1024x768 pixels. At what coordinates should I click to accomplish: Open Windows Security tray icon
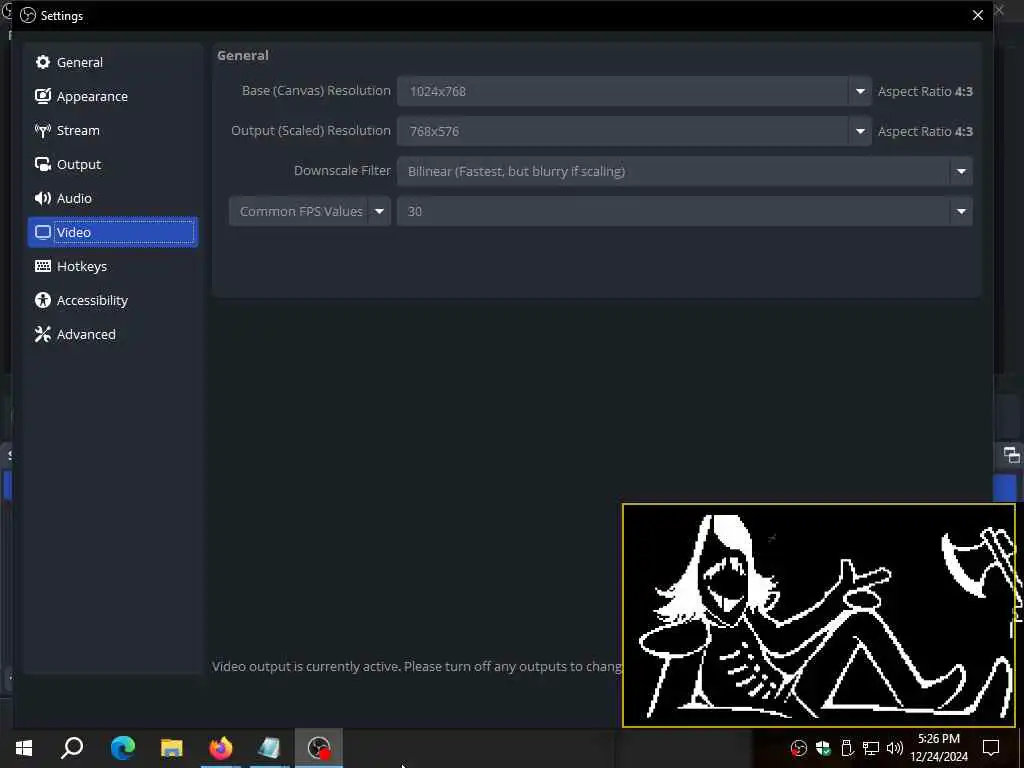pos(823,748)
